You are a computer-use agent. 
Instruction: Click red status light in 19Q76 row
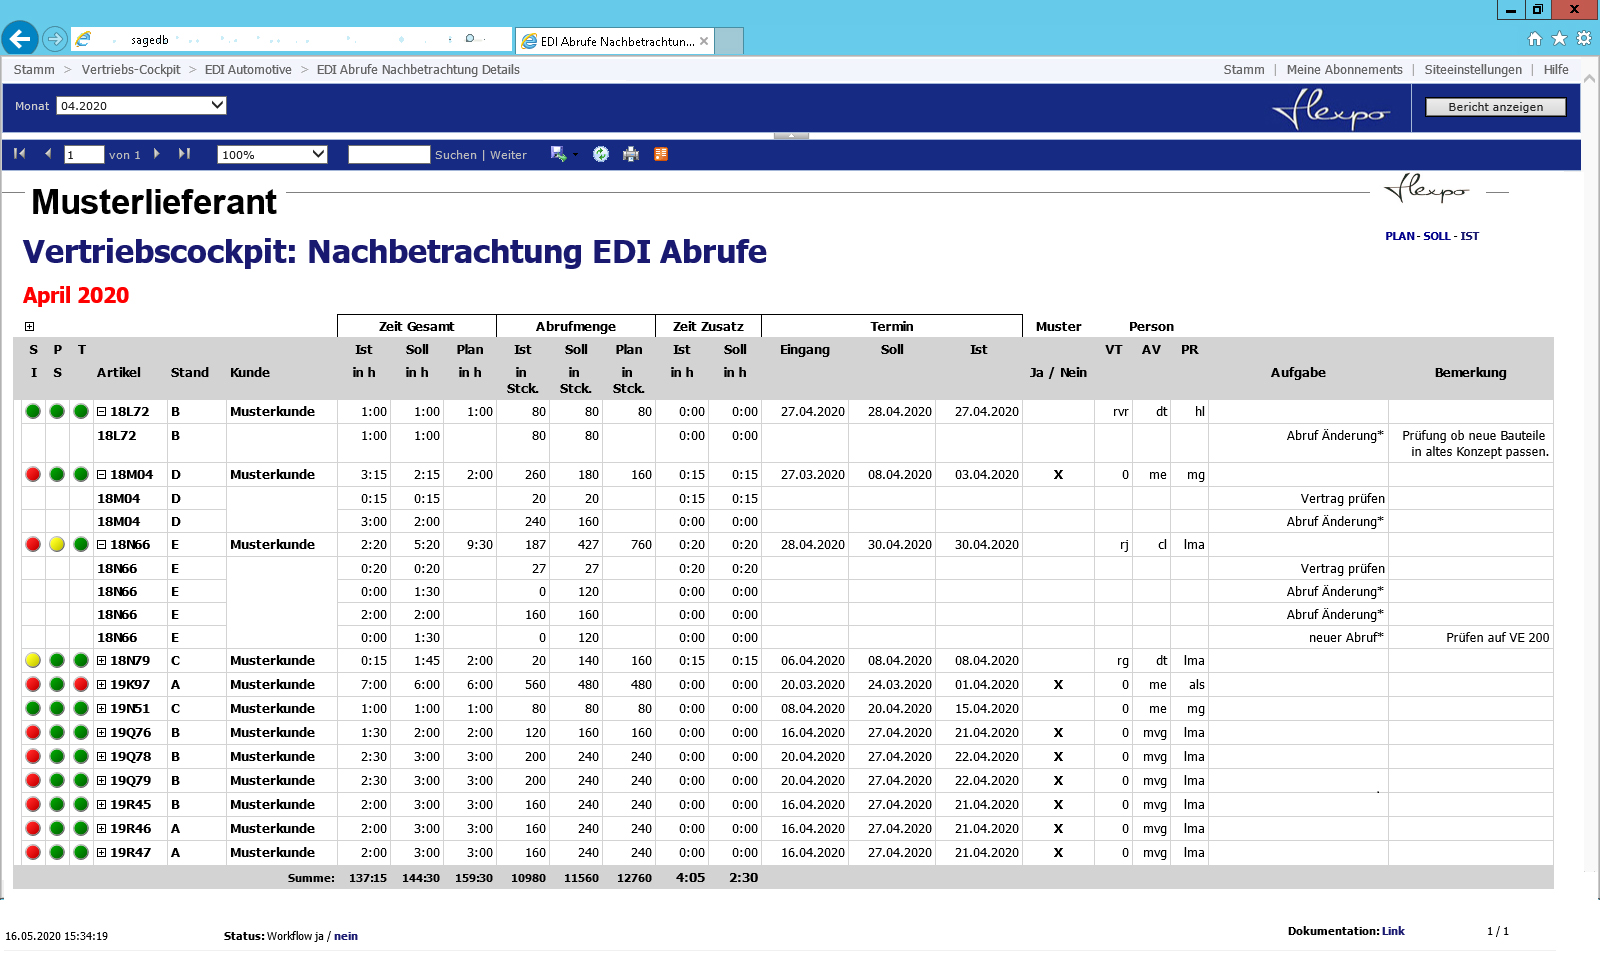pos(33,732)
